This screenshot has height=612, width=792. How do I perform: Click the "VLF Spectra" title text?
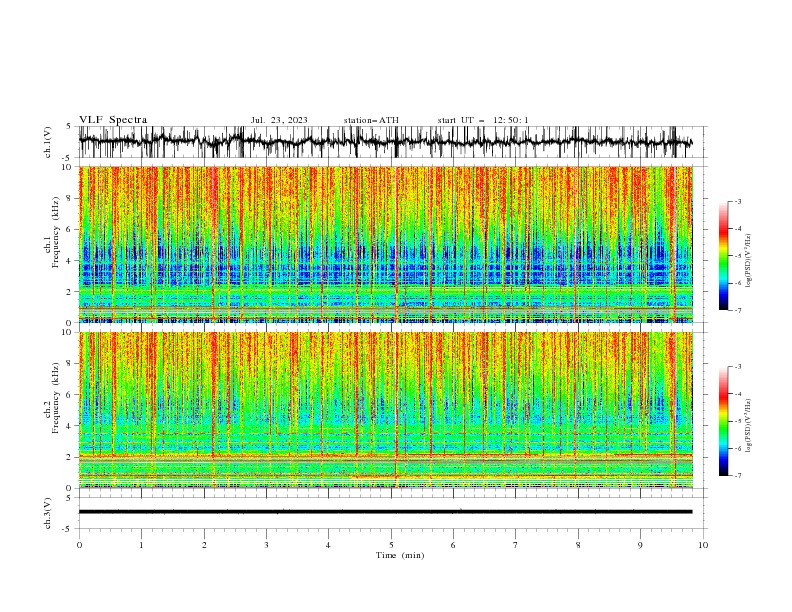[113, 120]
